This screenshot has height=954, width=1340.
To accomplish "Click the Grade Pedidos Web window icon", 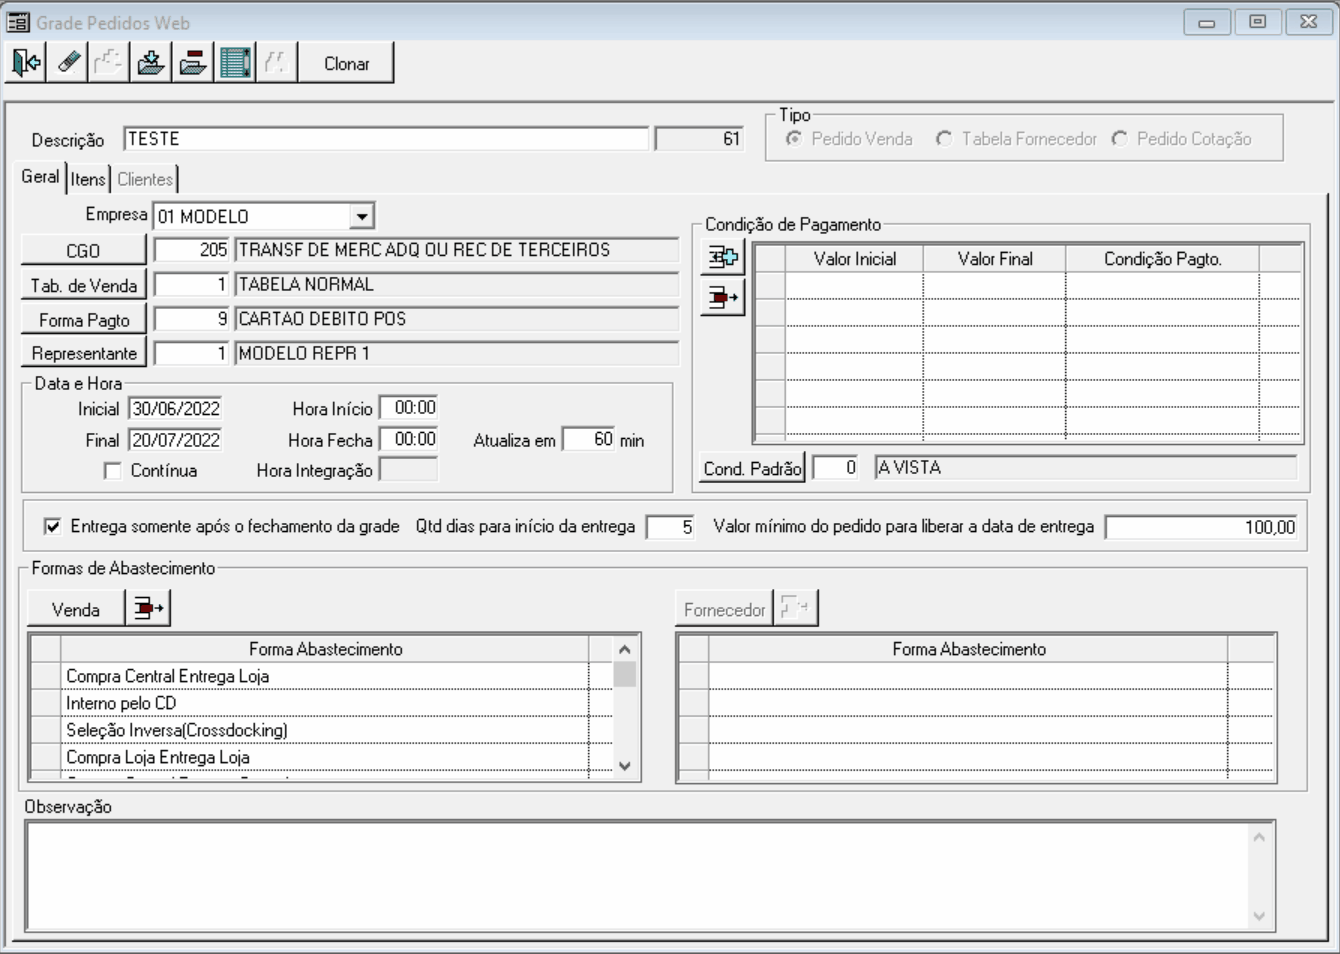I will tap(18, 22).
